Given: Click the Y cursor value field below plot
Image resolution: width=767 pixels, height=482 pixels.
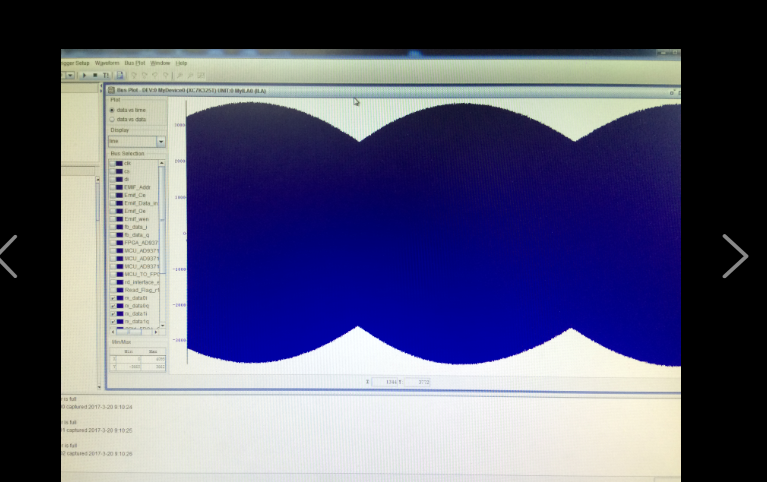Looking at the screenshot, I should point(417,382).
